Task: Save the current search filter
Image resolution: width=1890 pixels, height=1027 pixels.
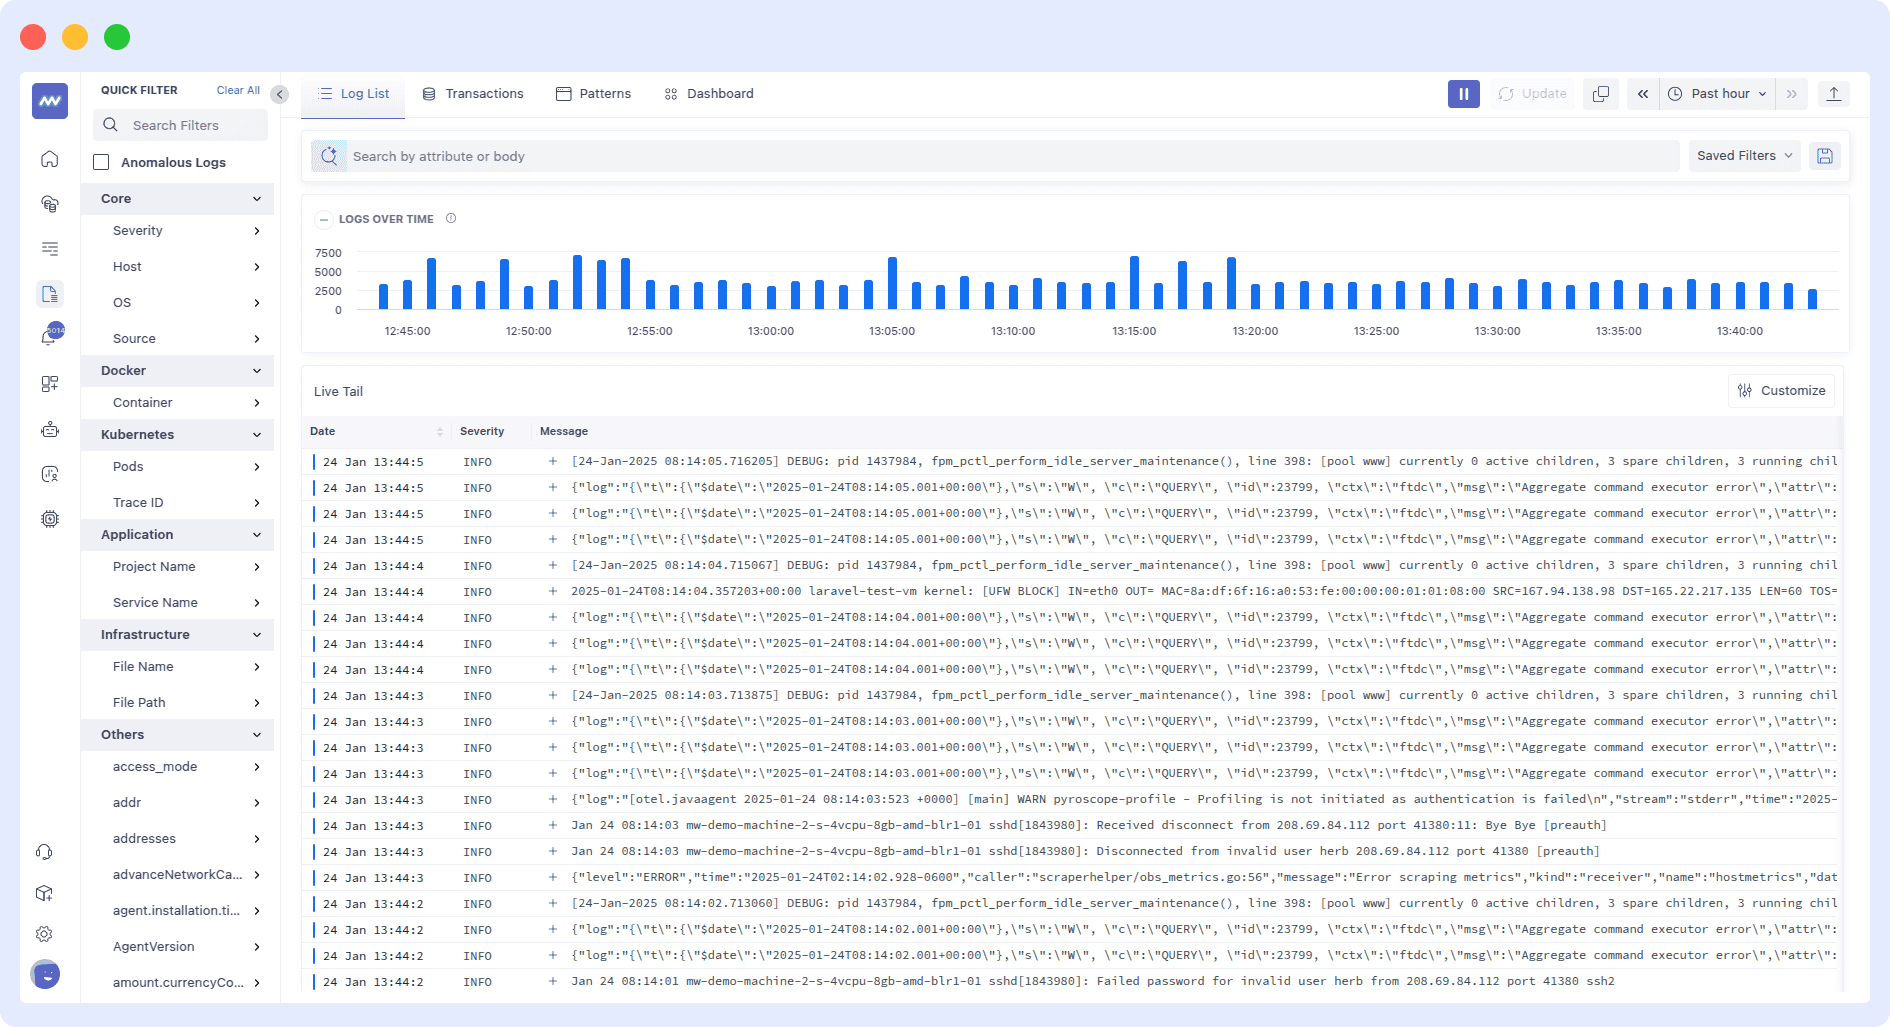Action: pos(1825,156)
